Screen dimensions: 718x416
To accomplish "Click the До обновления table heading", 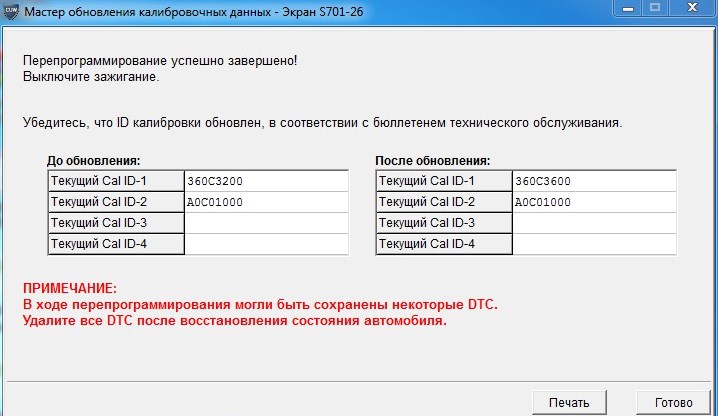I will click(93, 161).
